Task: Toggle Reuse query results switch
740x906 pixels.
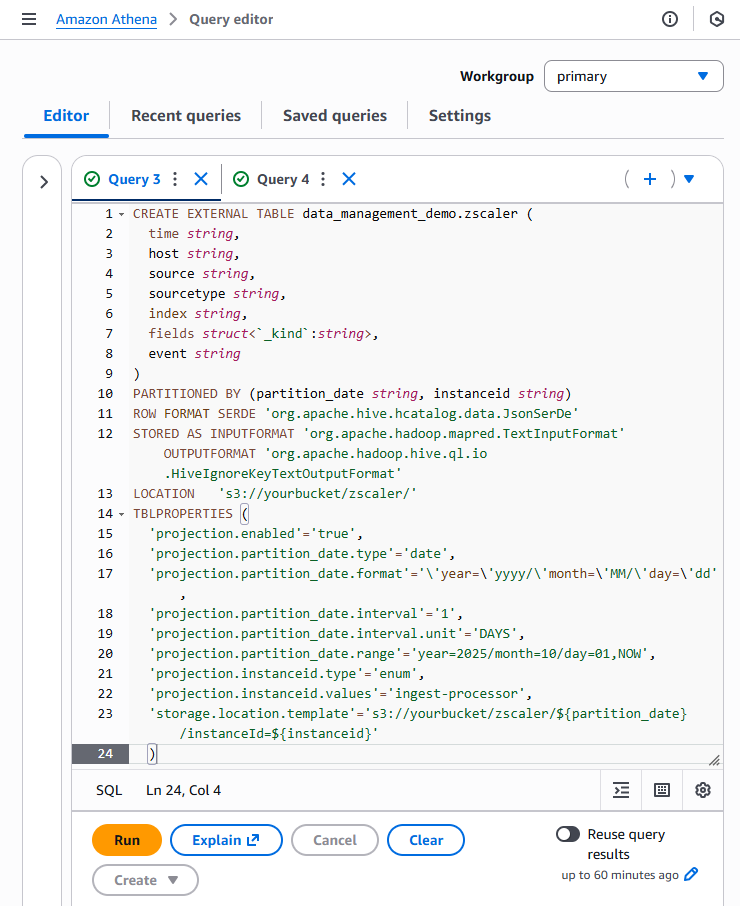Action: (x=568, y=834)
